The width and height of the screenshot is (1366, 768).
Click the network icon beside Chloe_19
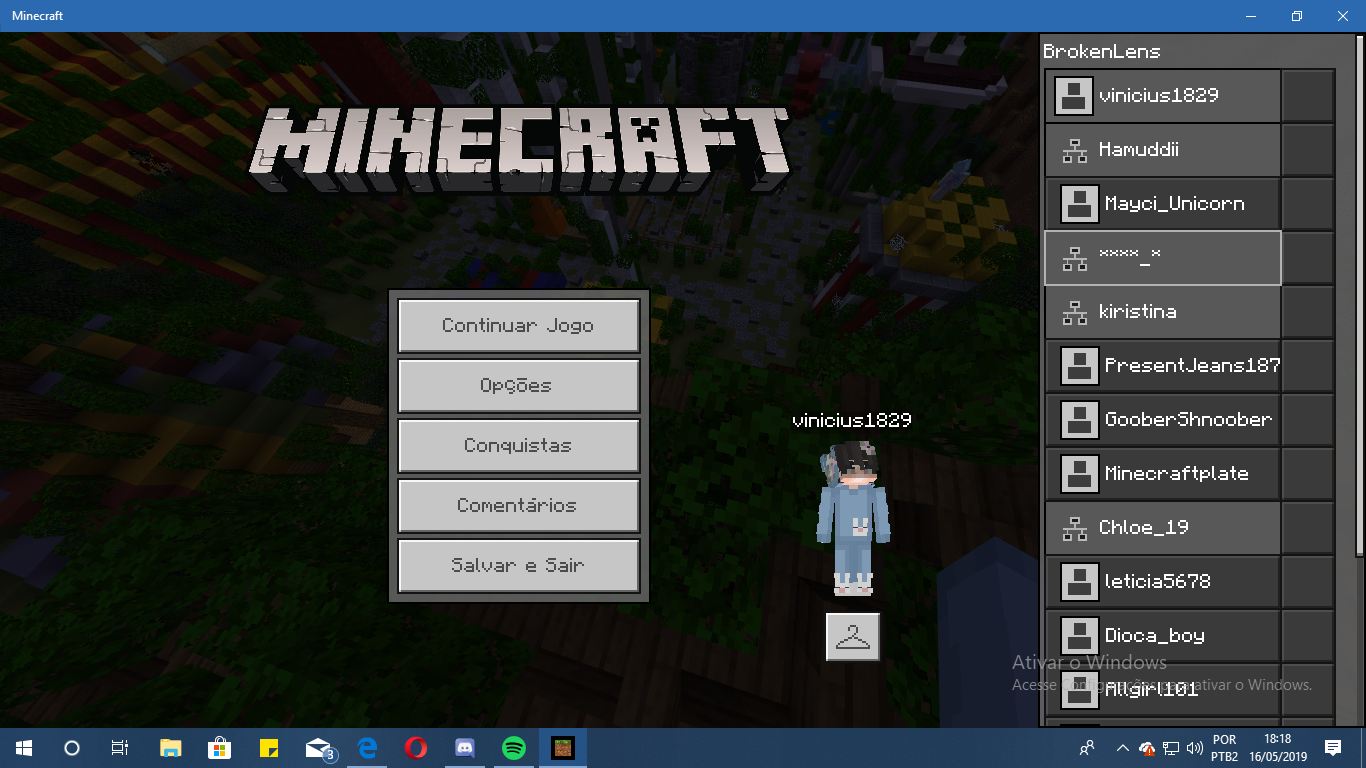click(1075, 528)
